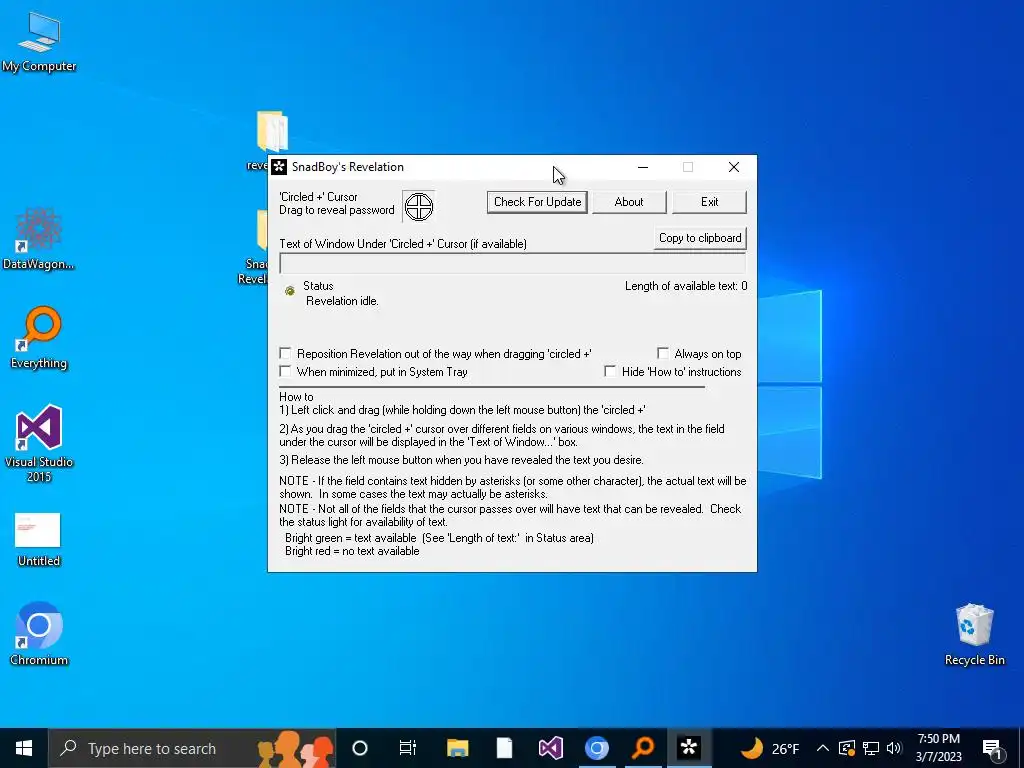Click the status light indicator
Viewport: 1024px width, 768px height.
point(290,291)
